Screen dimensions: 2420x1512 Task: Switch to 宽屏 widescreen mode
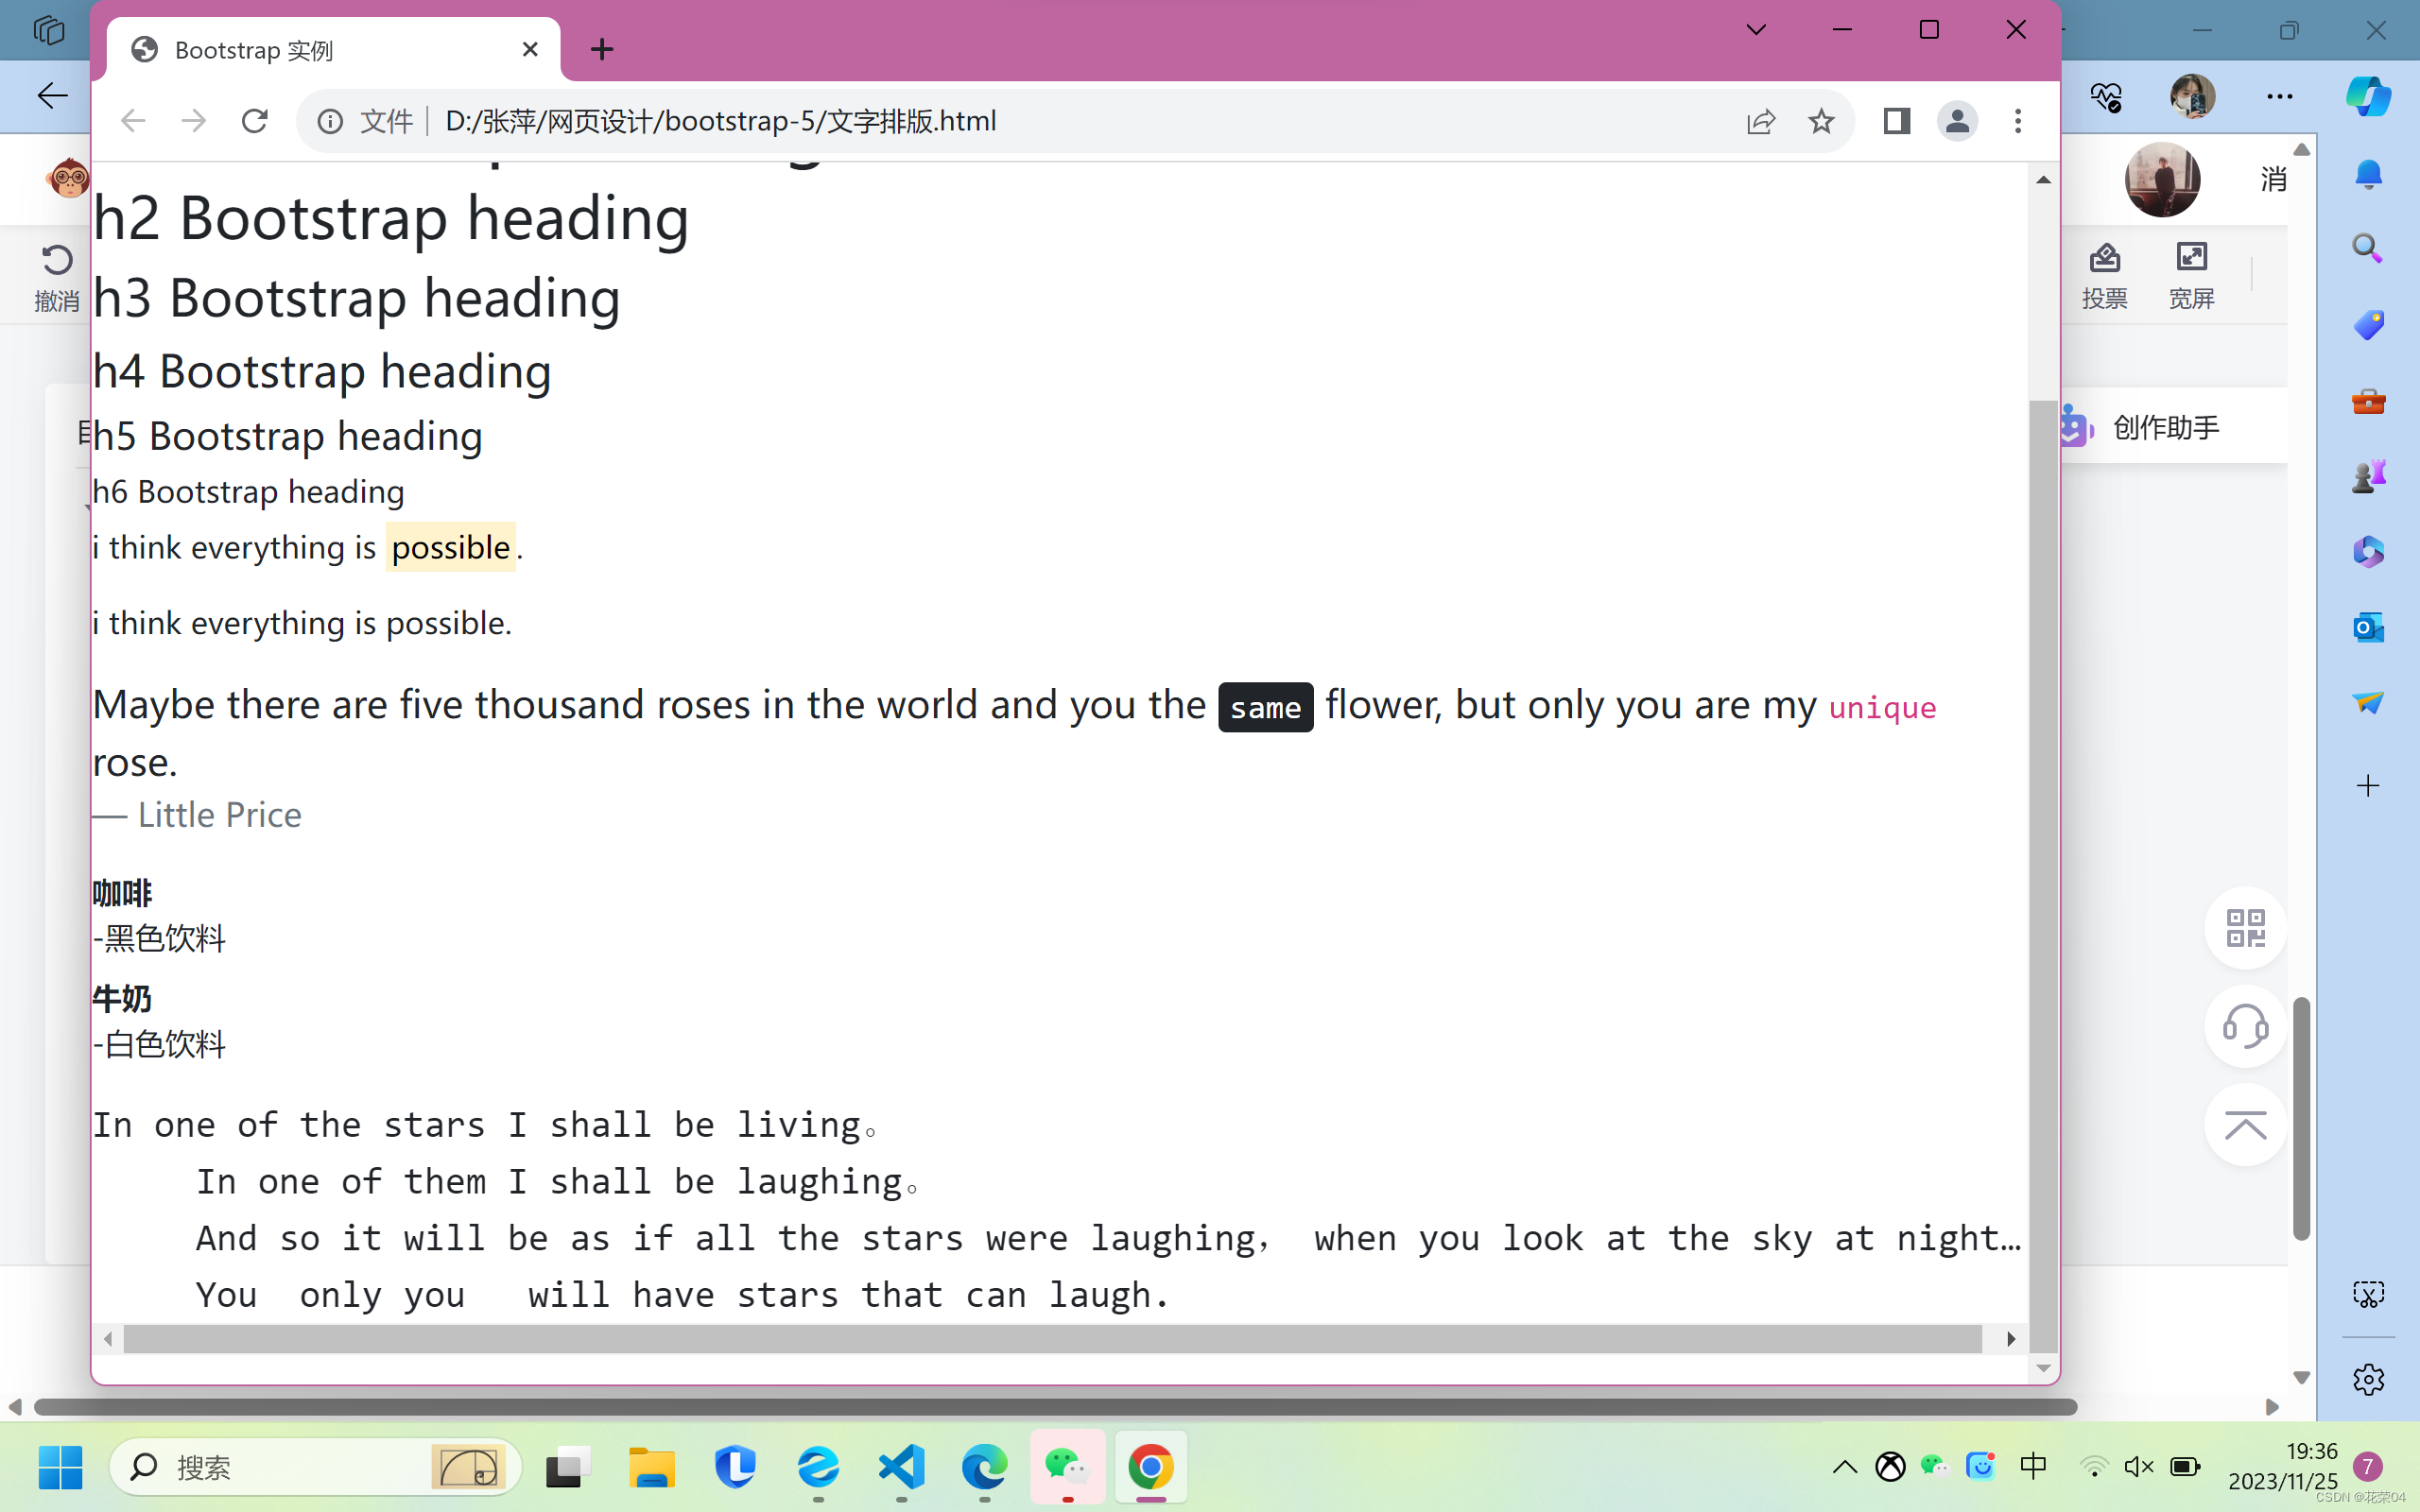(2191, 275)
